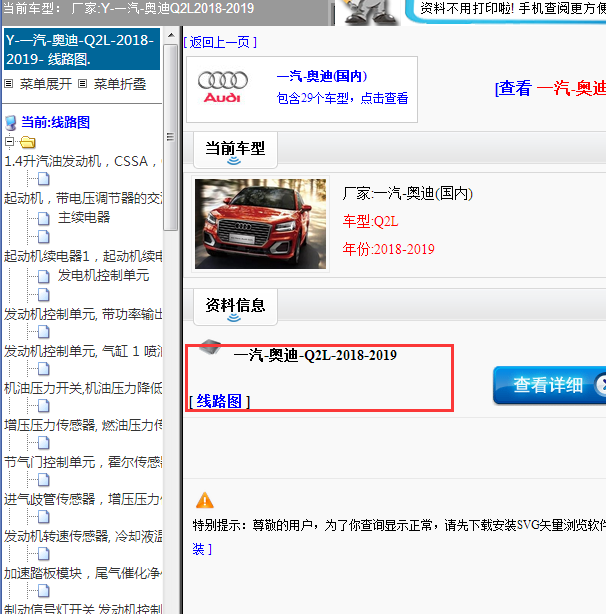Screen dimensions: 606x614
Task: Click the 一汽-奥迪-Q2L-2018-2019 title
Action: point(315,355)
